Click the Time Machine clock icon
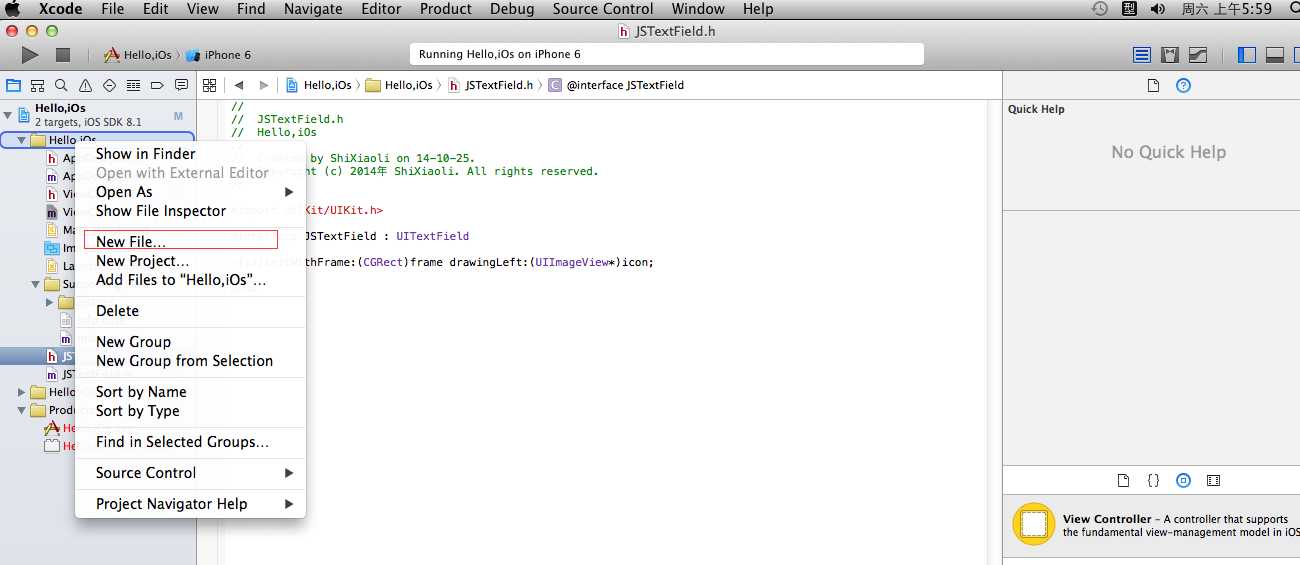This screenshot has width=1300, height=565. pyautogui.click(x=1100, y=9)
